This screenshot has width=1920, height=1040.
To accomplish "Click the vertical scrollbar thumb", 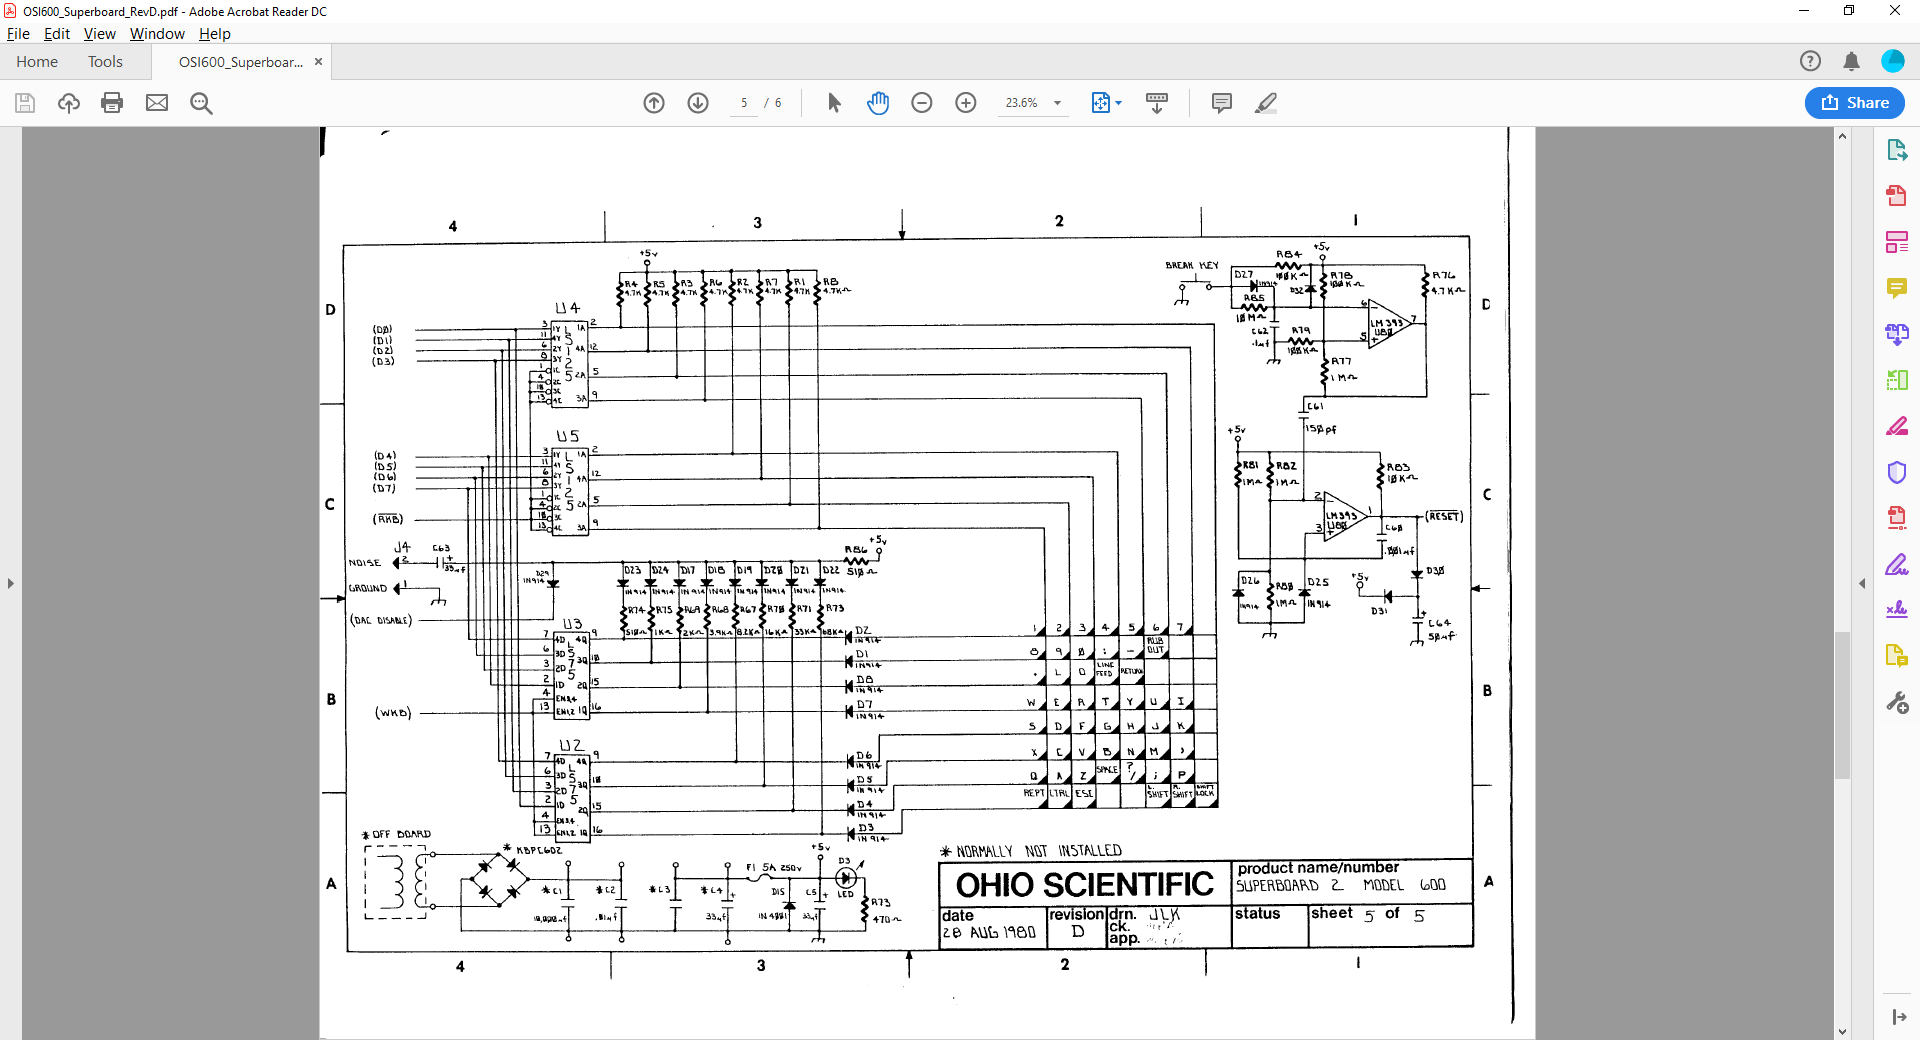I will click(1842, 705).
